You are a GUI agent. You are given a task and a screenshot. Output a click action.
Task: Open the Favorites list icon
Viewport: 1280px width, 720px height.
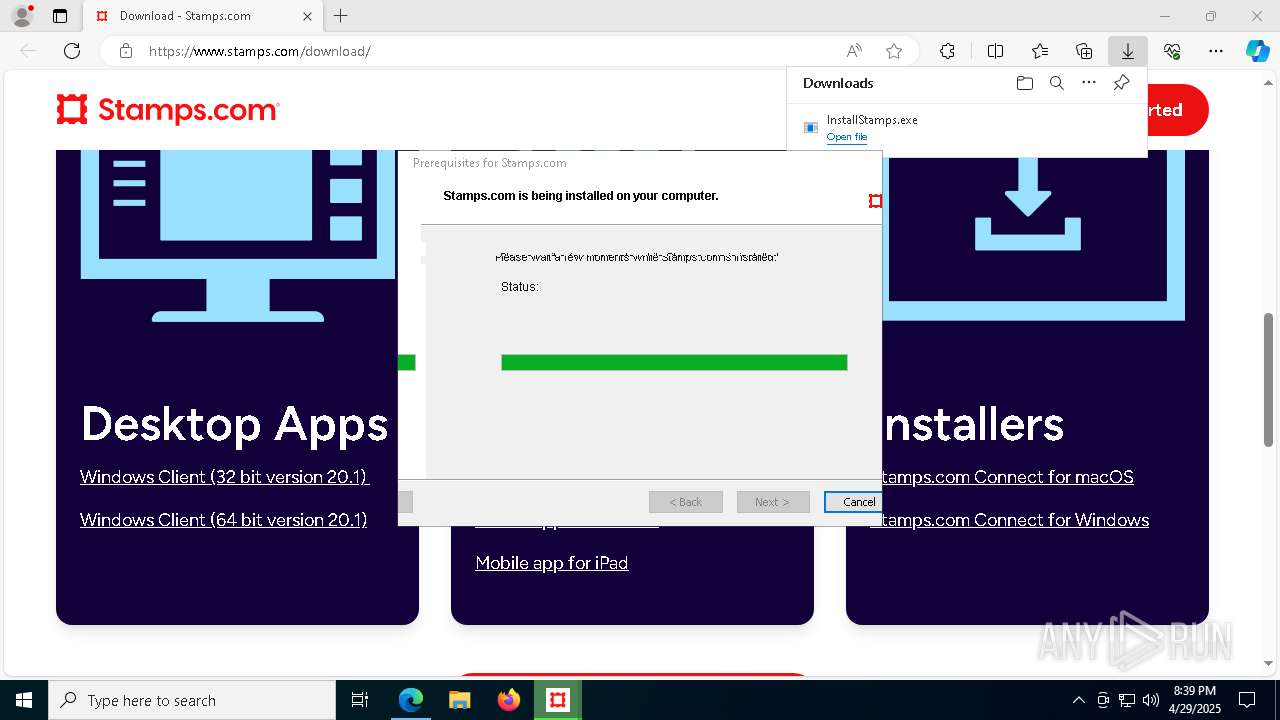[x=1040, y=51]
